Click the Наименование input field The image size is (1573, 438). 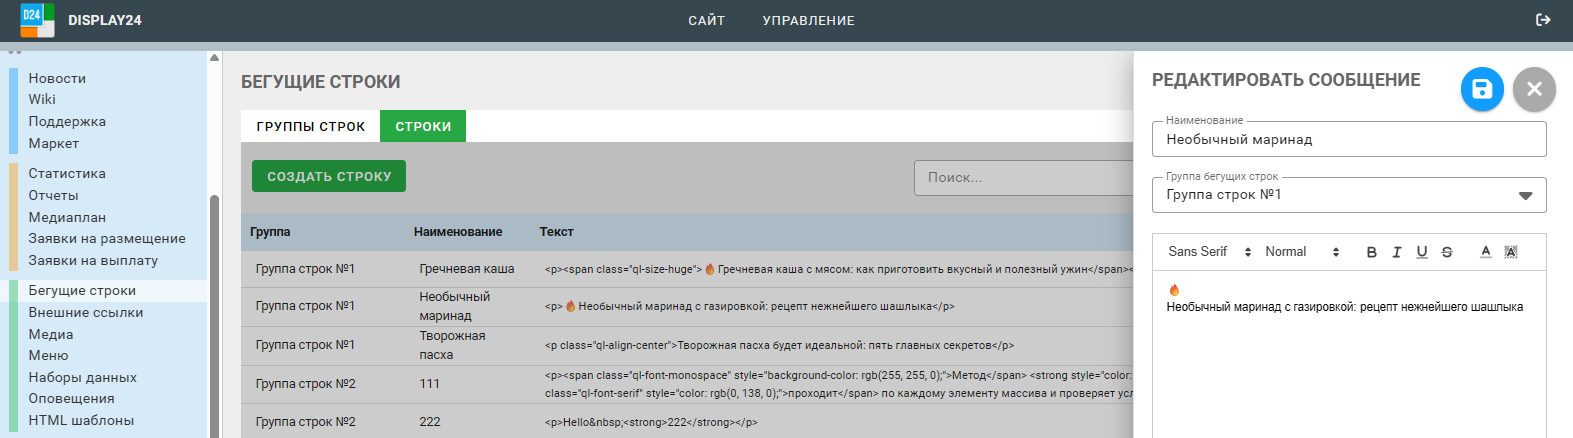pyautogui.click(x=1348, y=139)
